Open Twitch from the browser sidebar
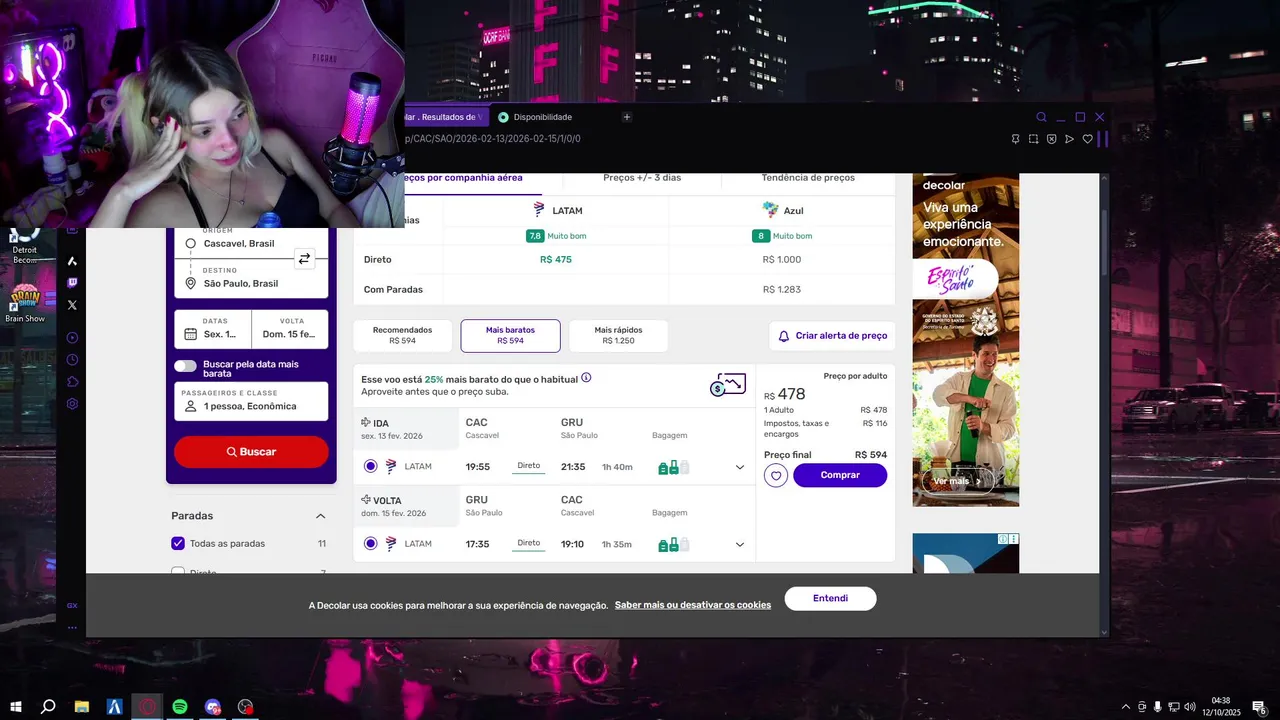This screenshot has height=720, width=1280. click(72, 283)
